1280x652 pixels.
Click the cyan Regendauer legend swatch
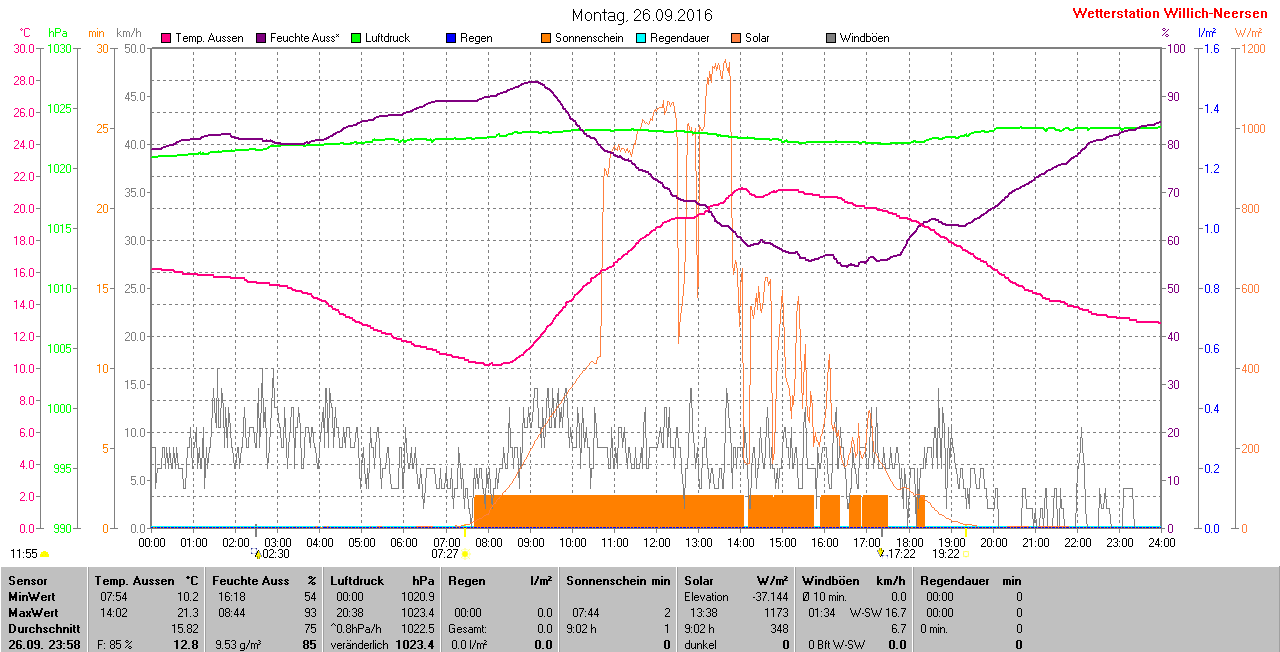(x=641, y=38)
